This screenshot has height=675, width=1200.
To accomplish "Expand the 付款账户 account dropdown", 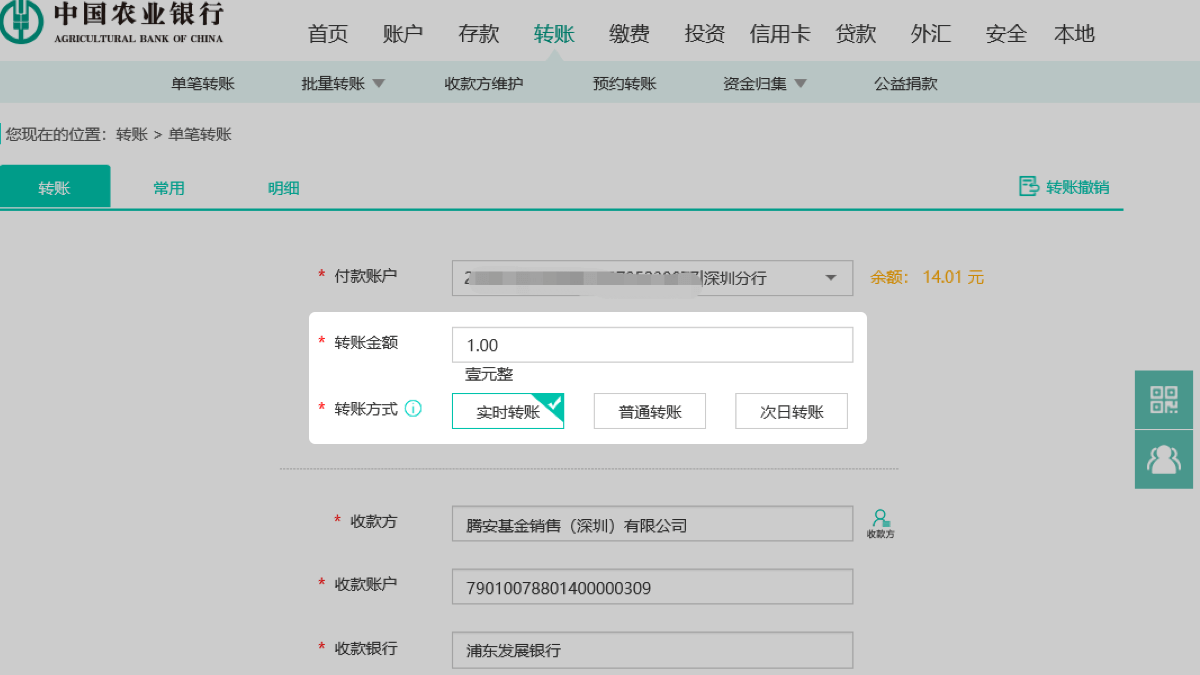I will point(830,278).
